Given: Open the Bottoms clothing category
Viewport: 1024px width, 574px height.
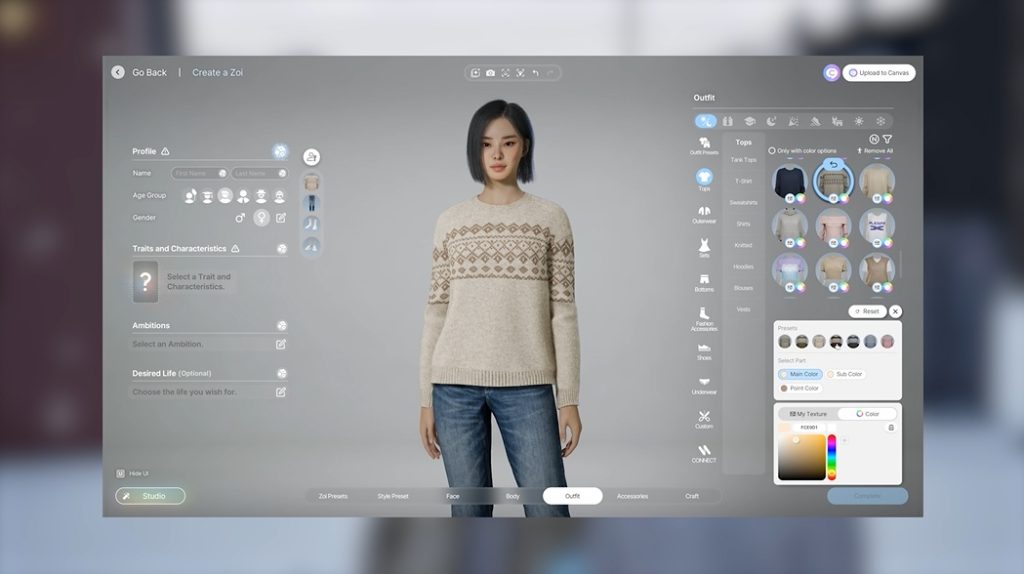Looking at the screenshot, I should click(x=704, y=282).
